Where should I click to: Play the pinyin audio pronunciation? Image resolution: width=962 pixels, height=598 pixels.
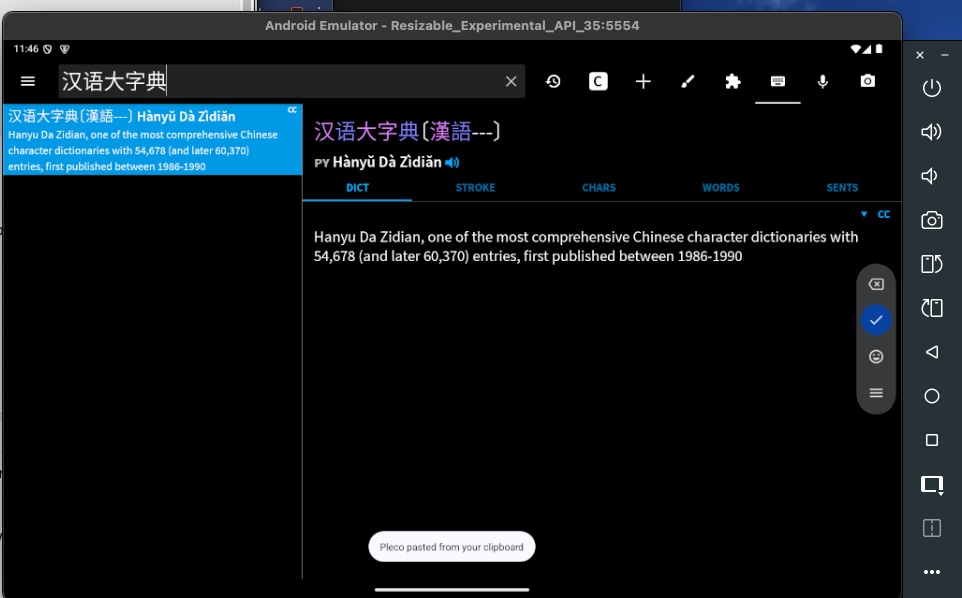453,162
